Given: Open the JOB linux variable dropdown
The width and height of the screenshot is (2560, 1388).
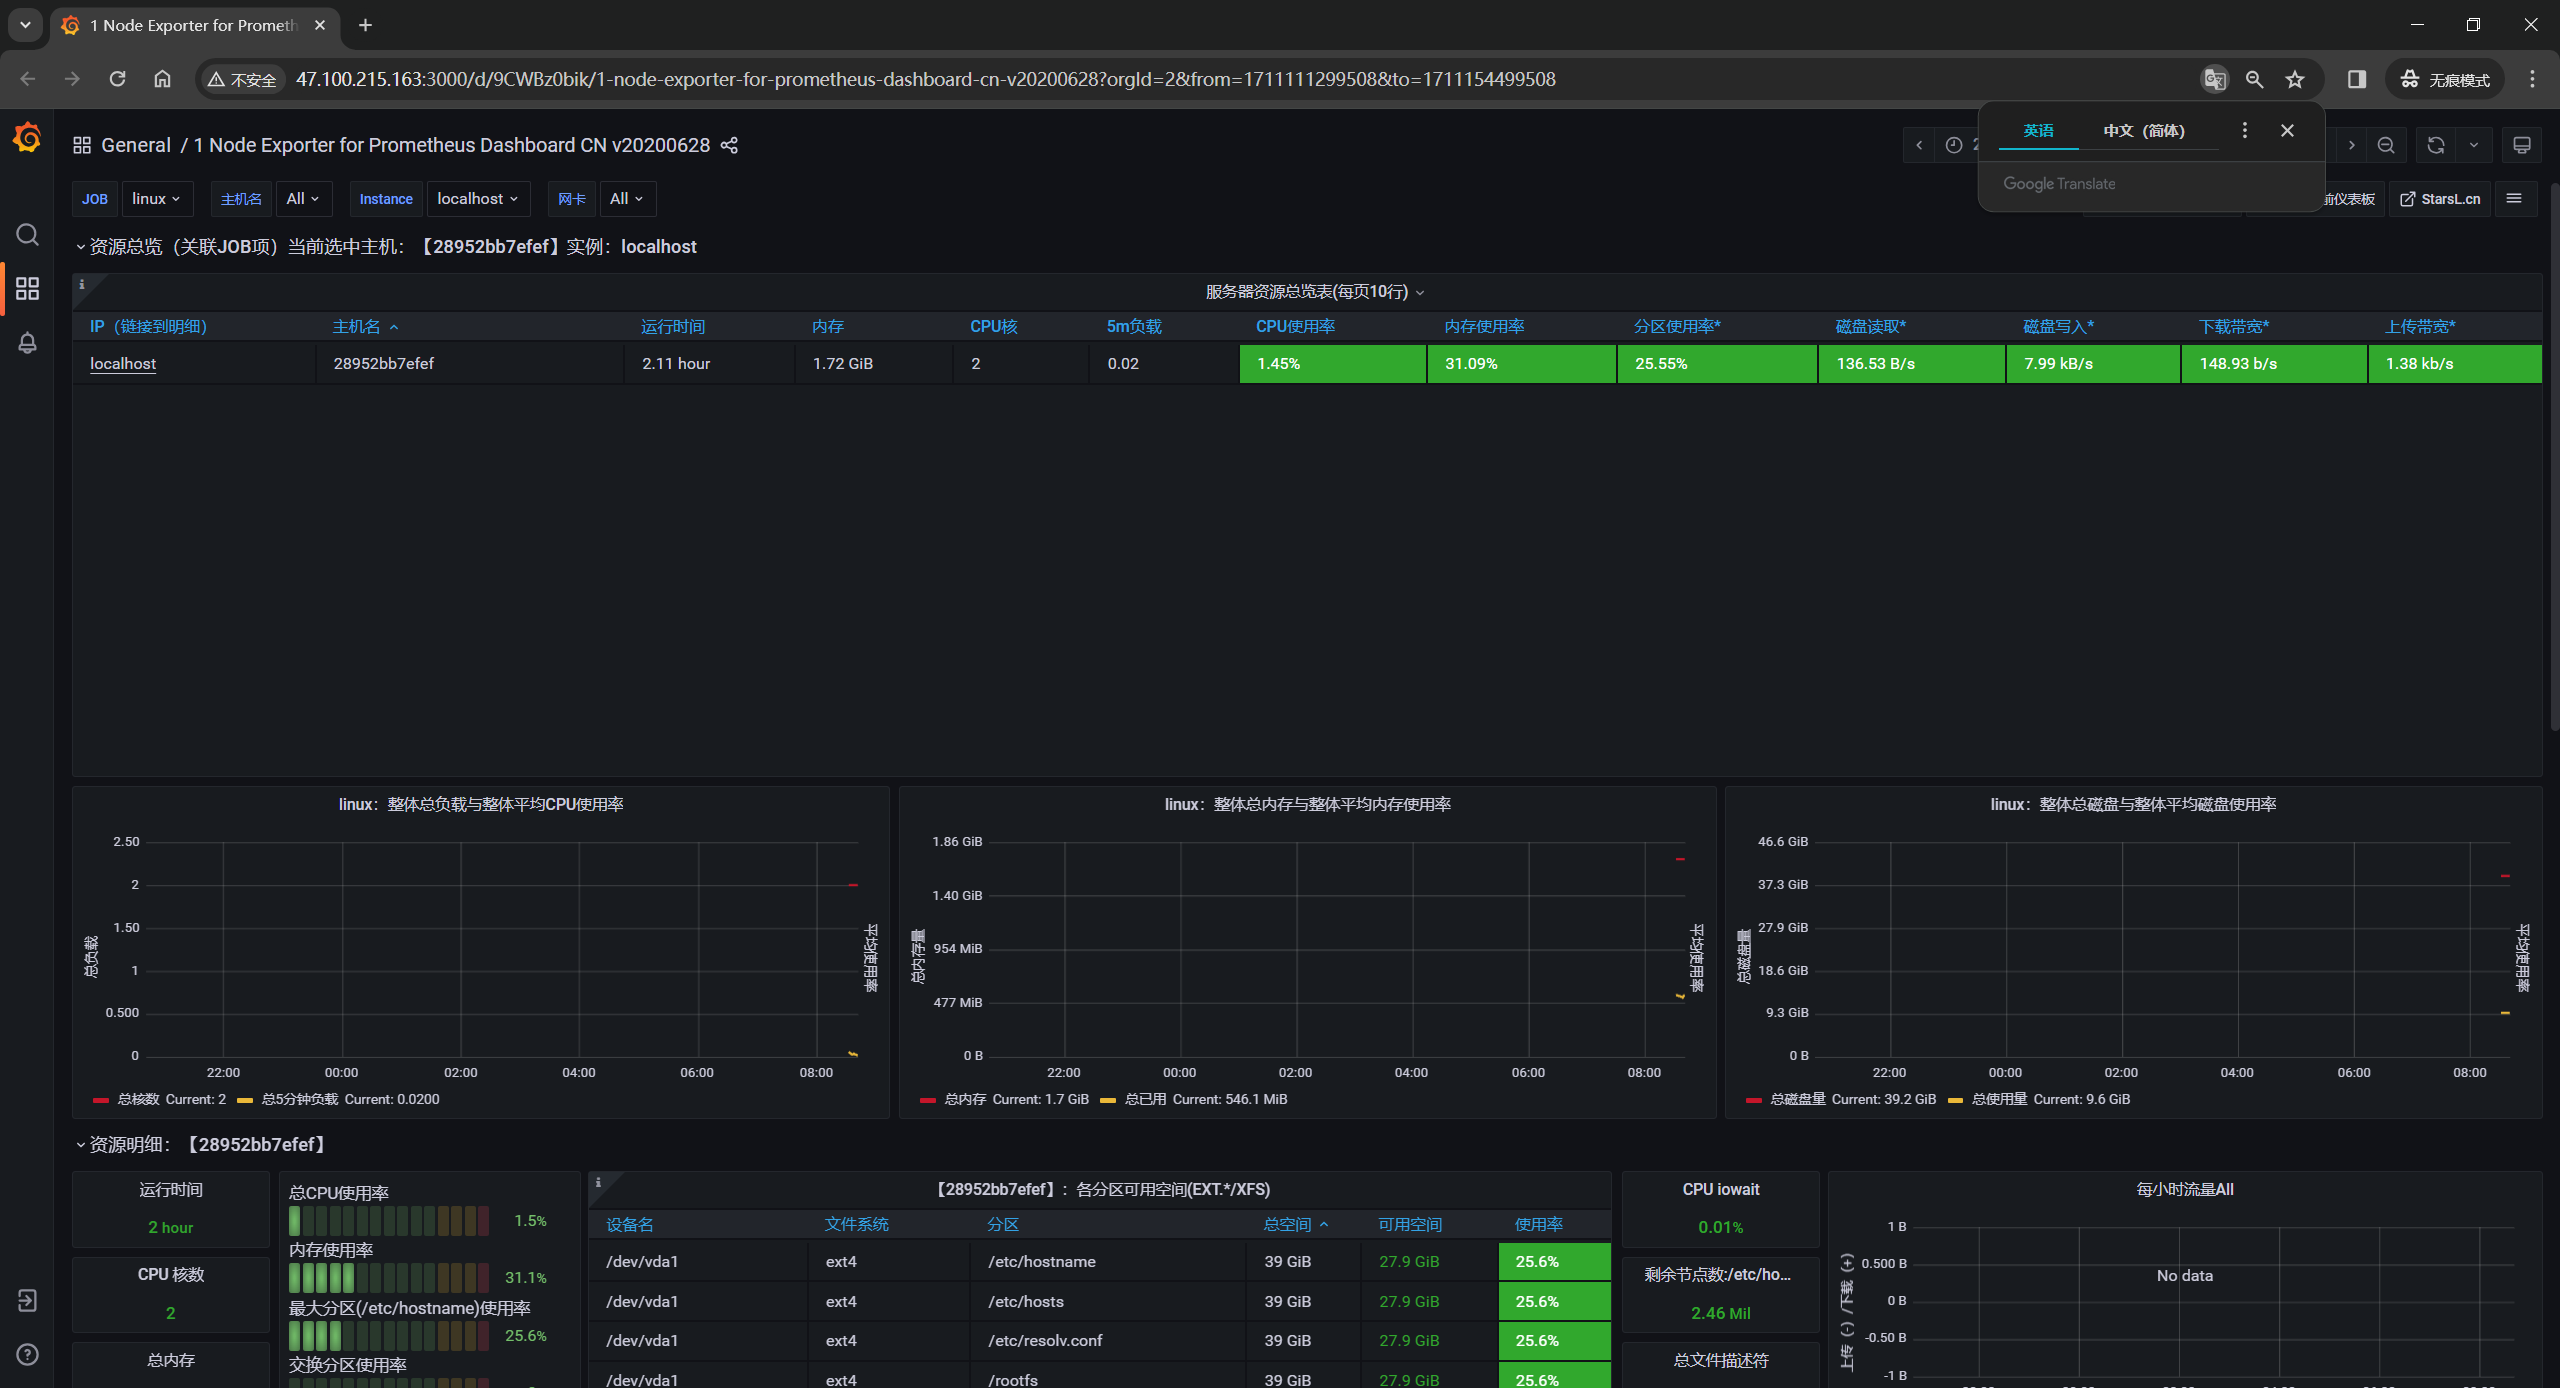Looking at the screenshot, I should [156, 199].
